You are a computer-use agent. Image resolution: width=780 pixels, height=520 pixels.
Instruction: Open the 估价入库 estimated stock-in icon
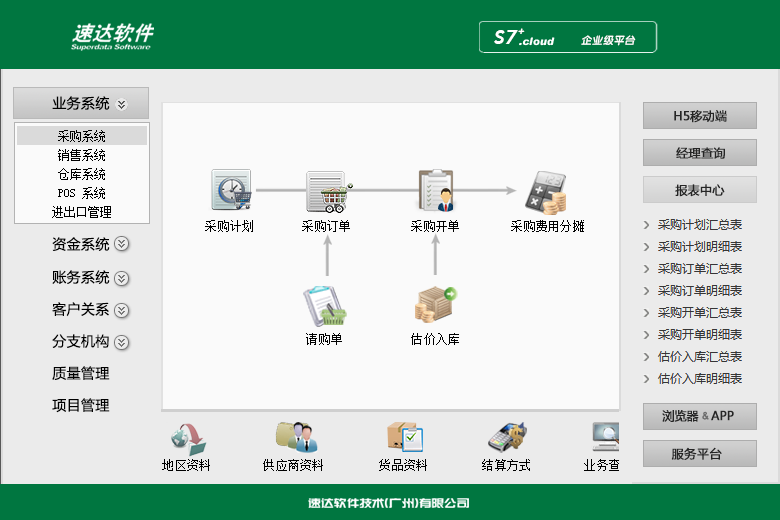tap(436, 305)
